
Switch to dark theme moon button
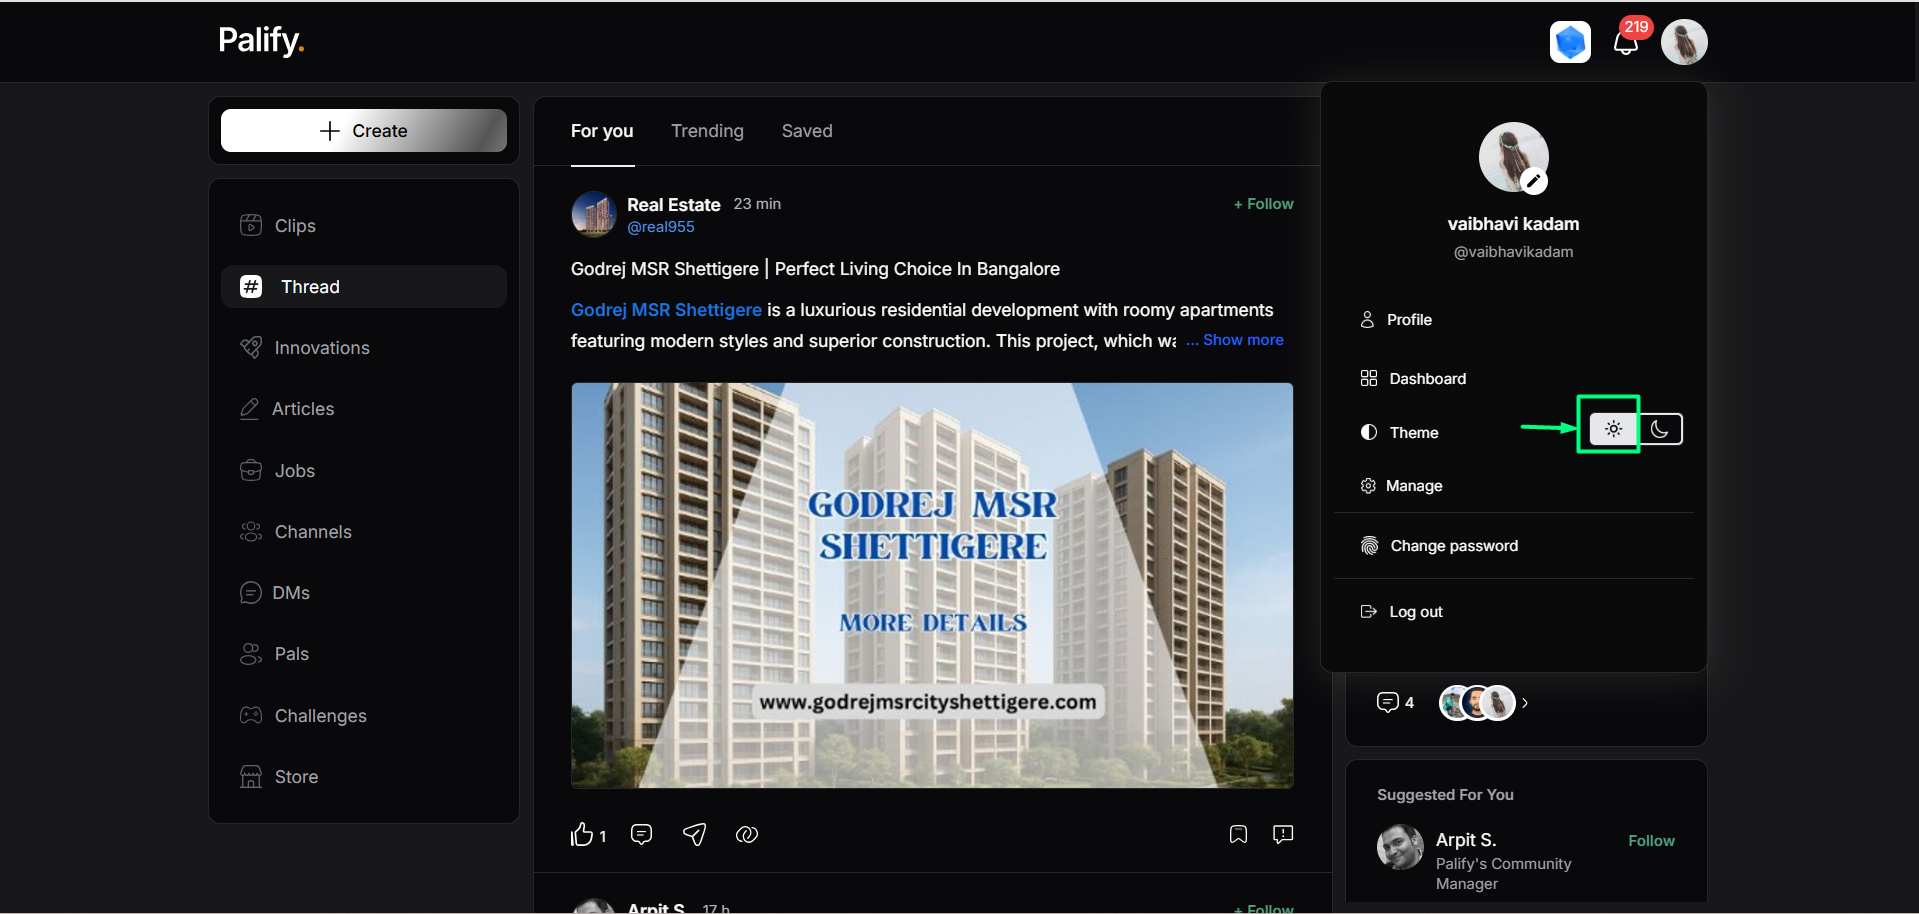click(1660, 429)
